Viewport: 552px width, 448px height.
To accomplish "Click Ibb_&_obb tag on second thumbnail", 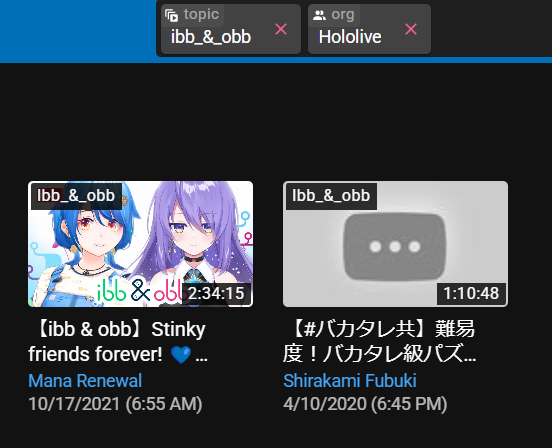I will point(331,196).
